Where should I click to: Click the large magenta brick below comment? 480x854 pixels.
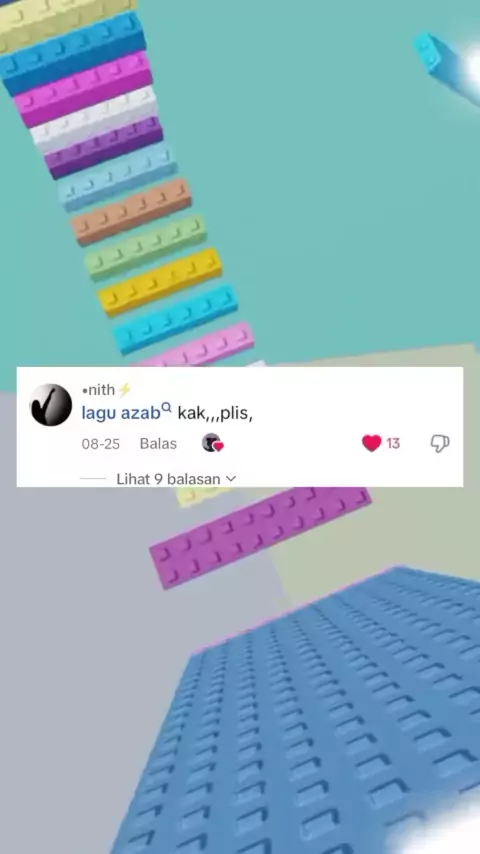[x=260, y=536]
